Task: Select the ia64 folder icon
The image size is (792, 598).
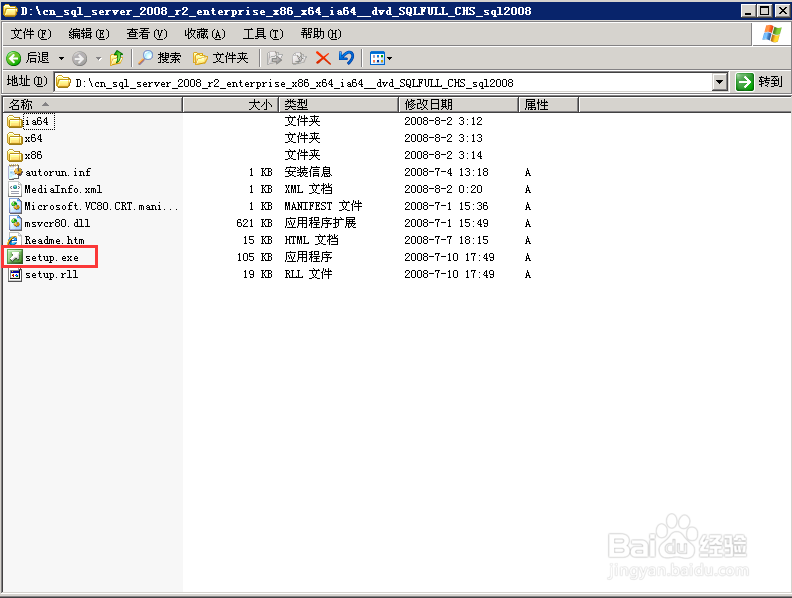Action: coord(15,122)
